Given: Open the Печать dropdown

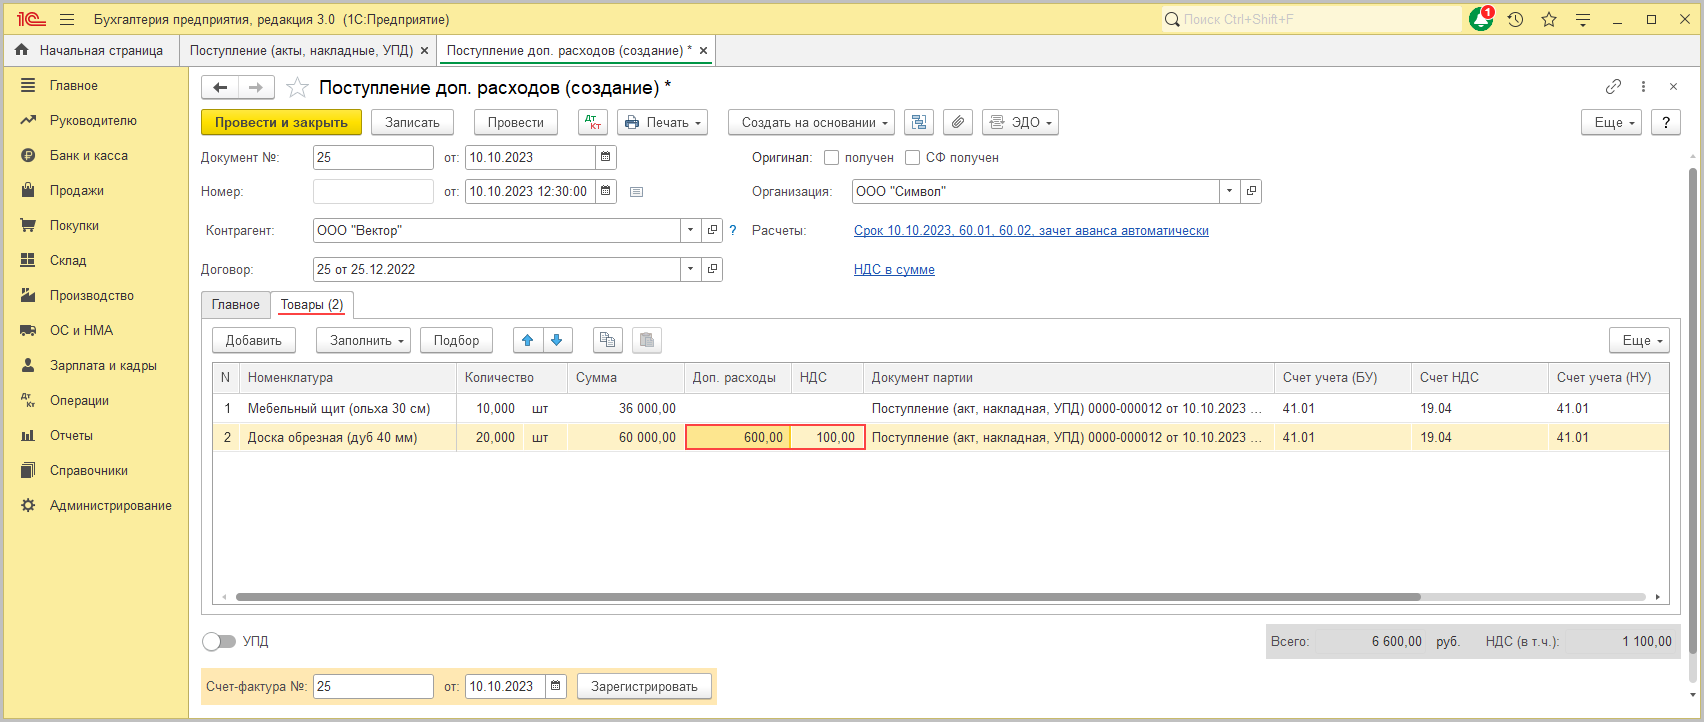Looking at the screenshot, I should (x=662, y=122).
